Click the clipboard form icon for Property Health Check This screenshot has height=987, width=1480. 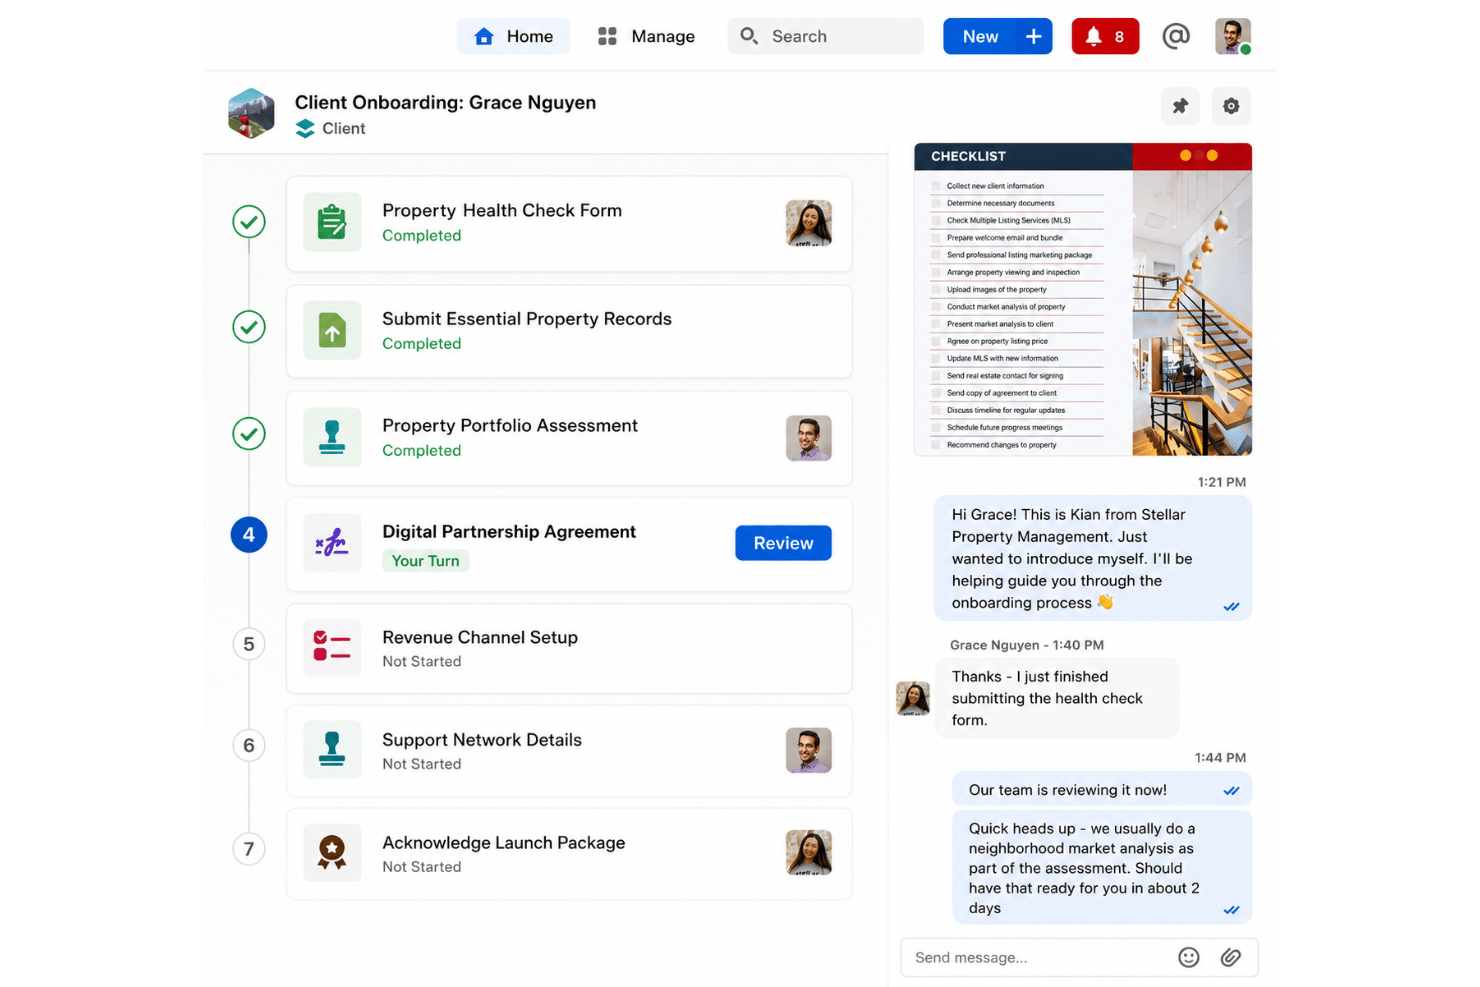point(332,222)
